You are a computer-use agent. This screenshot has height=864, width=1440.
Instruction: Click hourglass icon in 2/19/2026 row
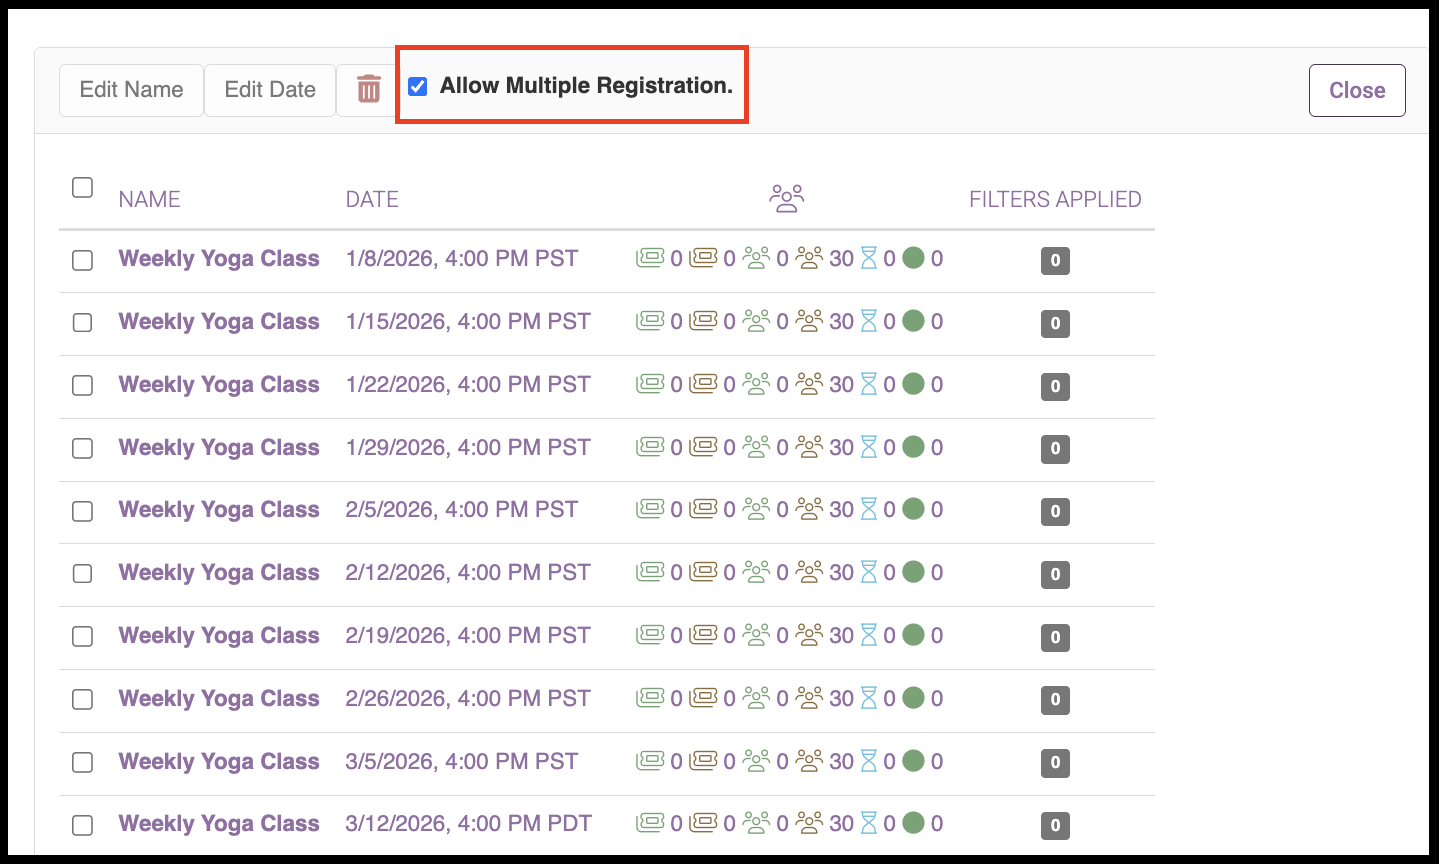[869, 636]
